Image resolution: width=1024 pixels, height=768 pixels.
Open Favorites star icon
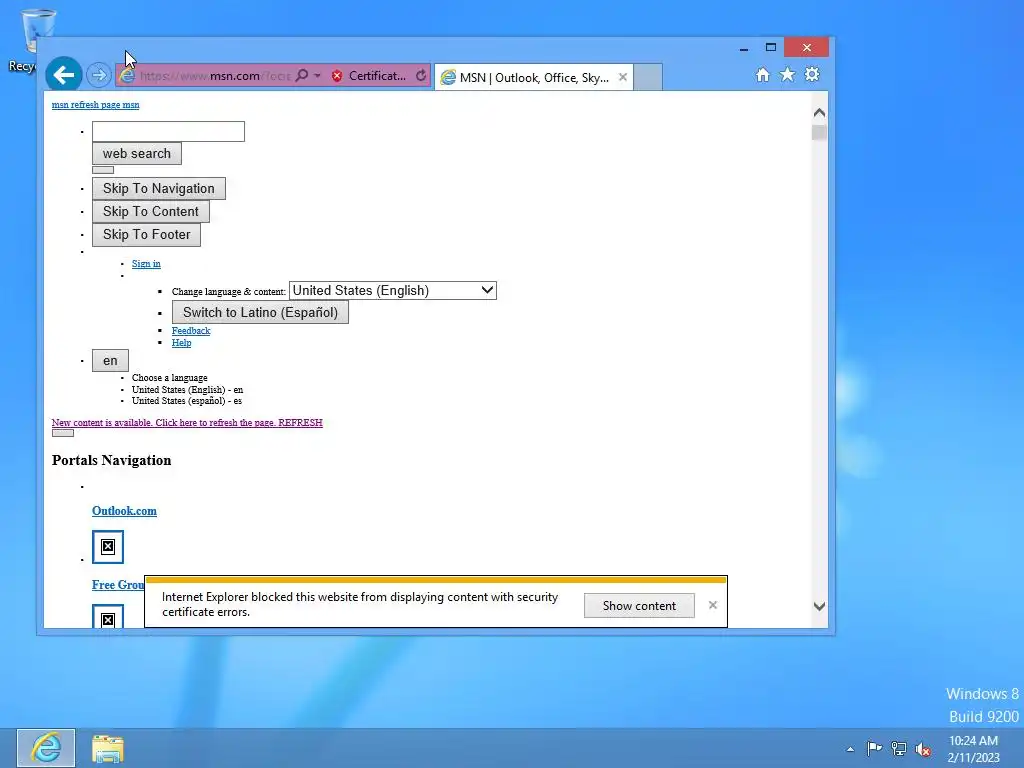pos(788,74)
